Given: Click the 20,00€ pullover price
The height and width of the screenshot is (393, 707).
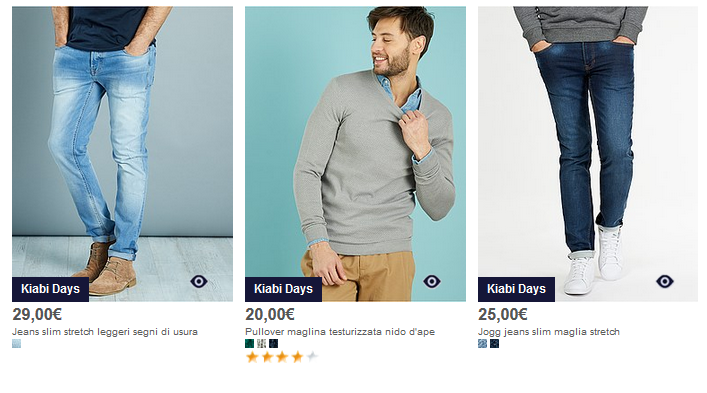Looking at the screenshot, I should pyautogui.click(x=270, y=315).
